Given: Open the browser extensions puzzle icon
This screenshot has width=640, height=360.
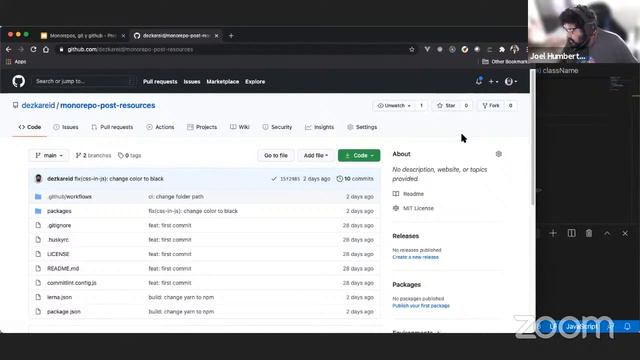Looking at the screenshot, I should tap(502, 49).
